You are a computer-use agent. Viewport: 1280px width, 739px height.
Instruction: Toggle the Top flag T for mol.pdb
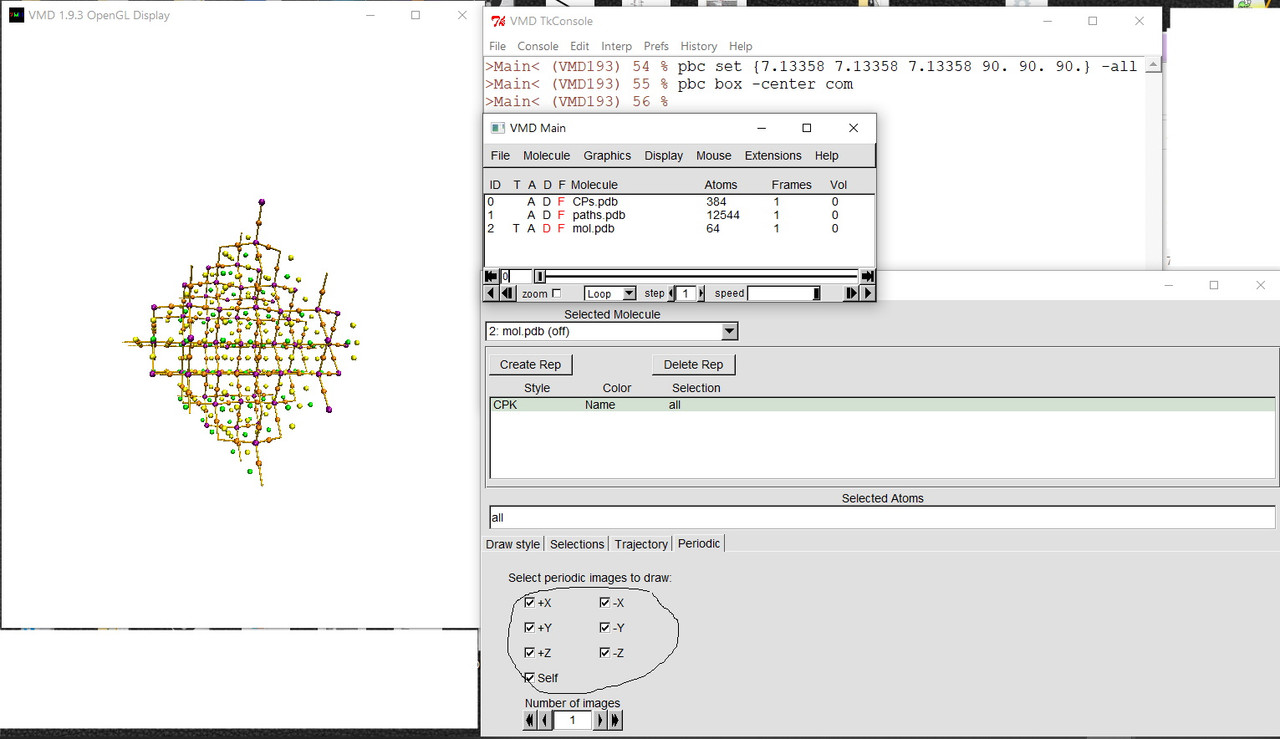point(517,228)
